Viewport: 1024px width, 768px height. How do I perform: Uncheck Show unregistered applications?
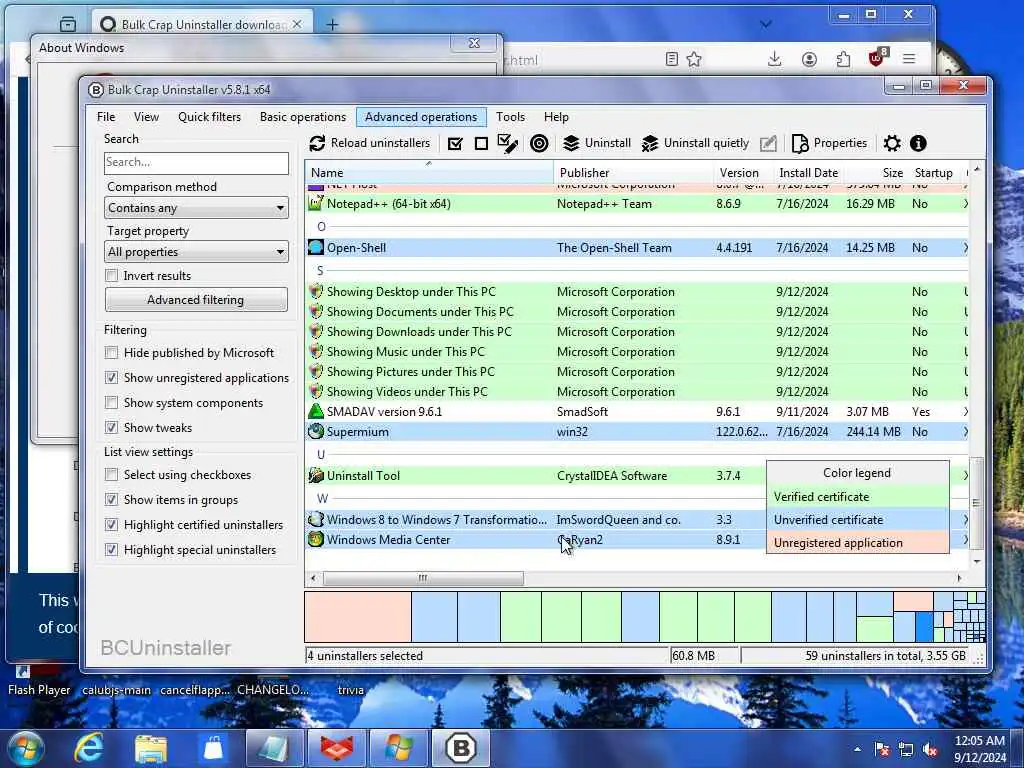[x=112, y=377]
